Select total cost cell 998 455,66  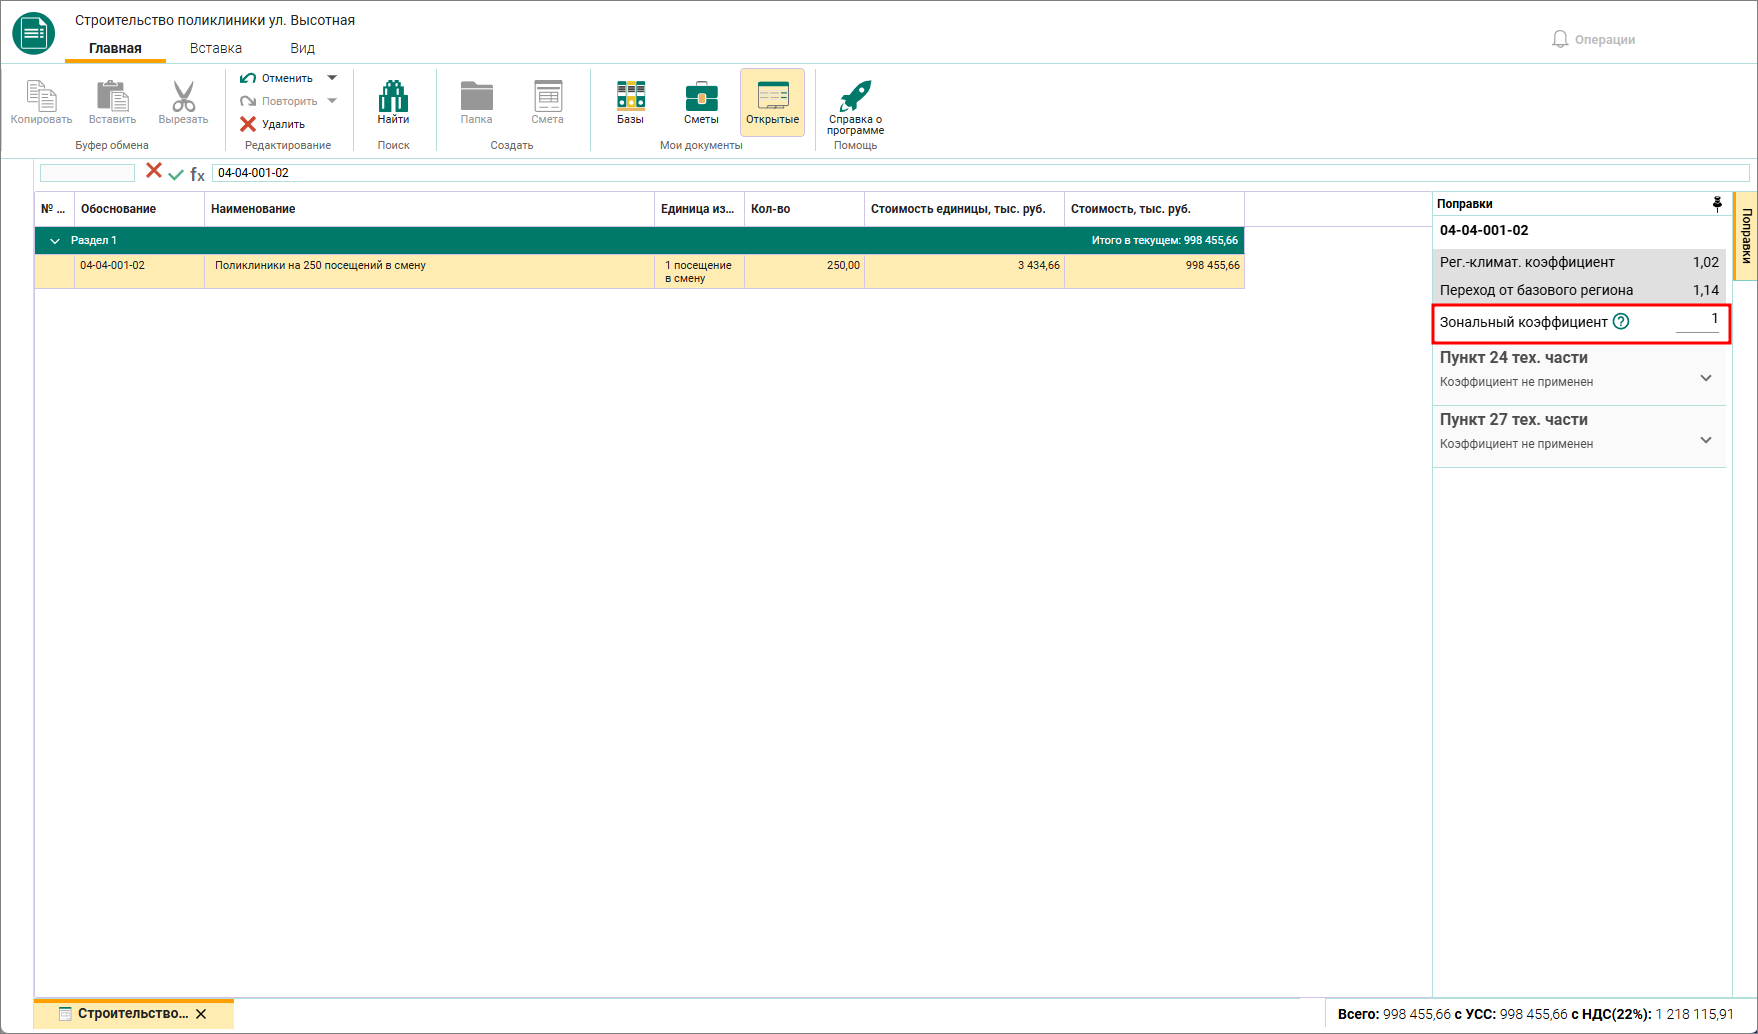pyautogui.click(x=1154, y=272)
